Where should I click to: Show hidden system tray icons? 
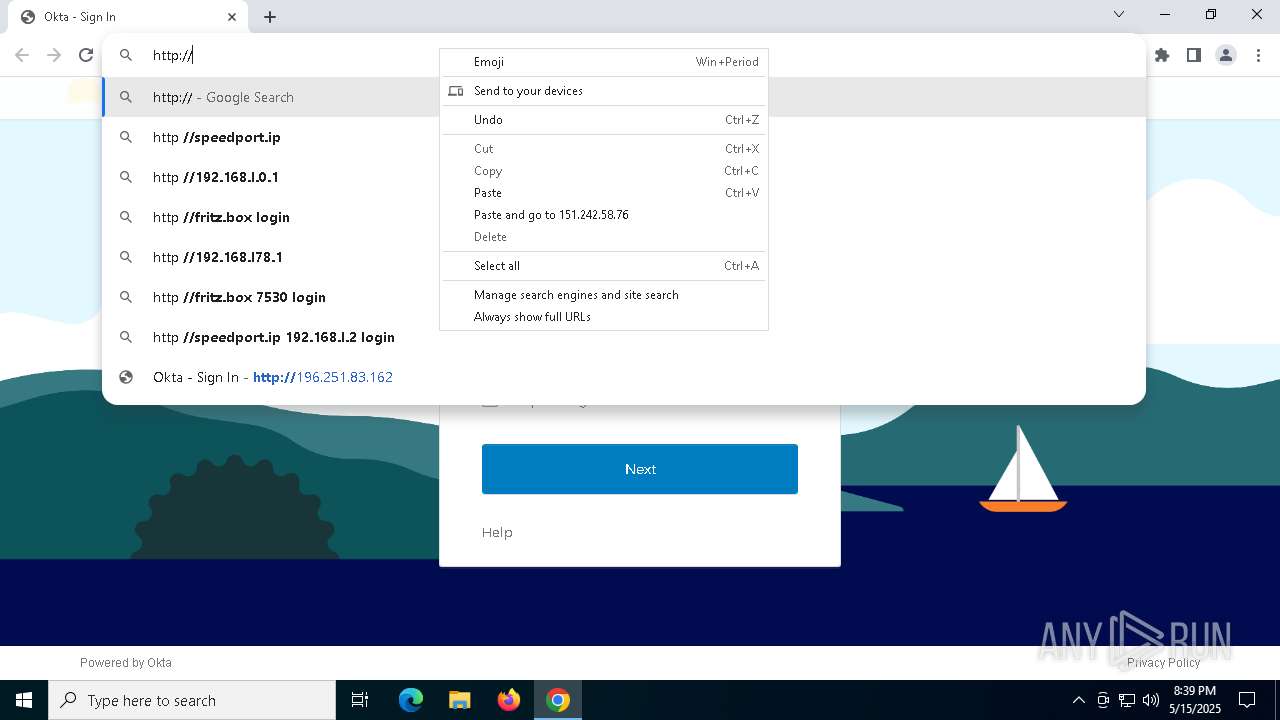[1078, 700]
